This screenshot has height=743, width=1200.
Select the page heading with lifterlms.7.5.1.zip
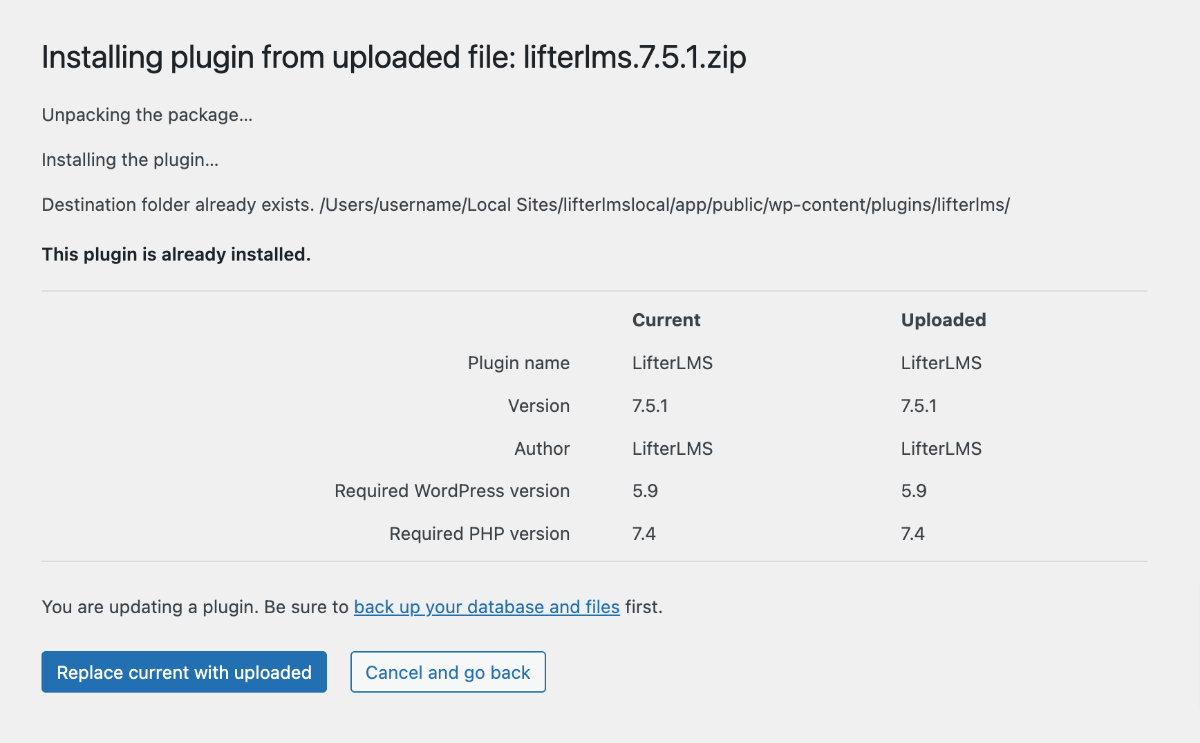click(394, 58)
